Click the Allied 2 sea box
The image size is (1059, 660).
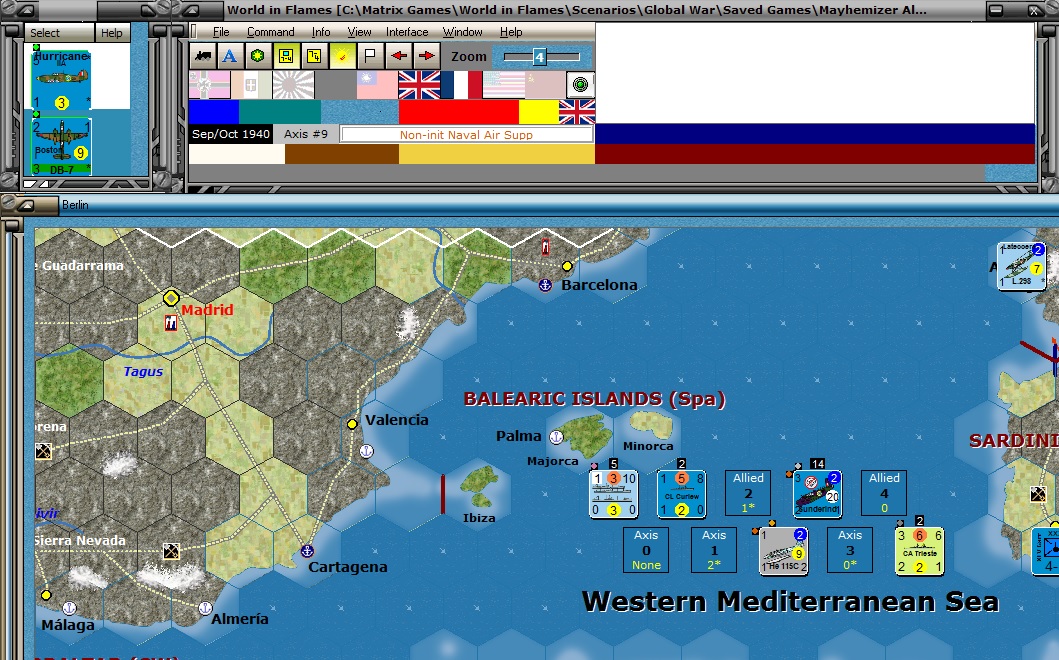point(748,493)
